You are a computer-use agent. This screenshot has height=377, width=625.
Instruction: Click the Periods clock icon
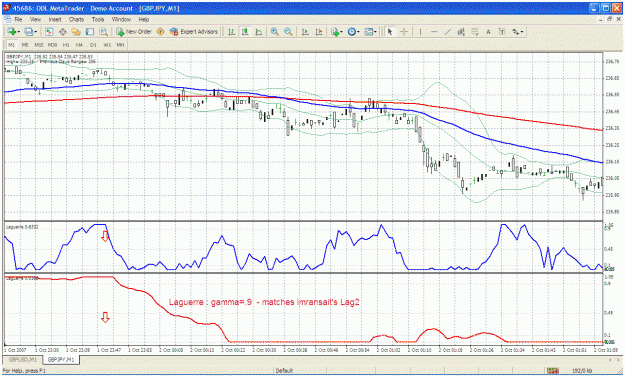coord(352,32)
